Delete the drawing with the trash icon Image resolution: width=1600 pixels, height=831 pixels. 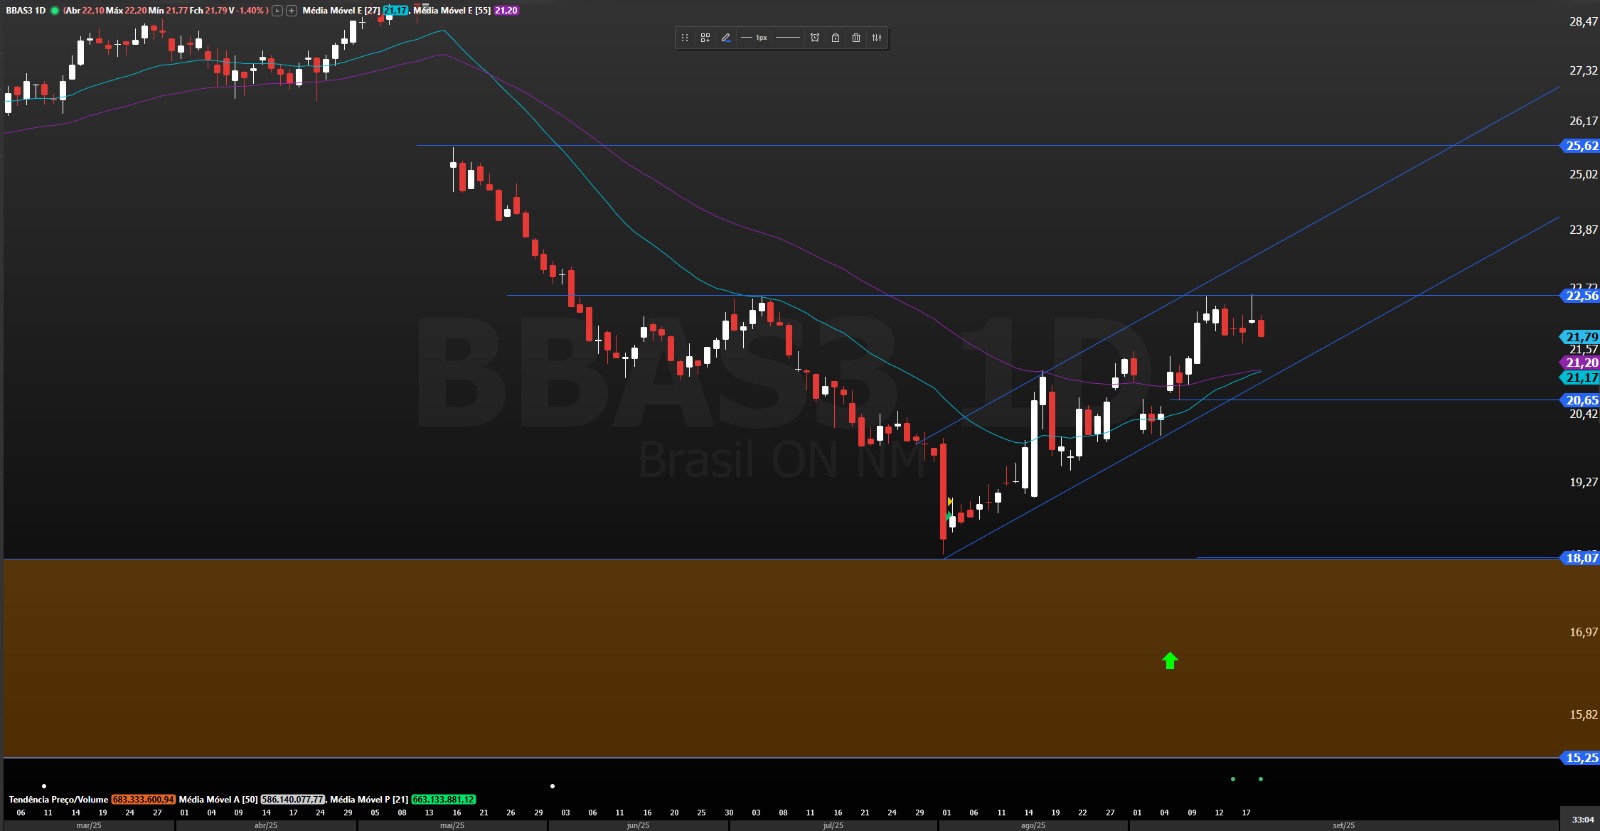pos(856,38)
